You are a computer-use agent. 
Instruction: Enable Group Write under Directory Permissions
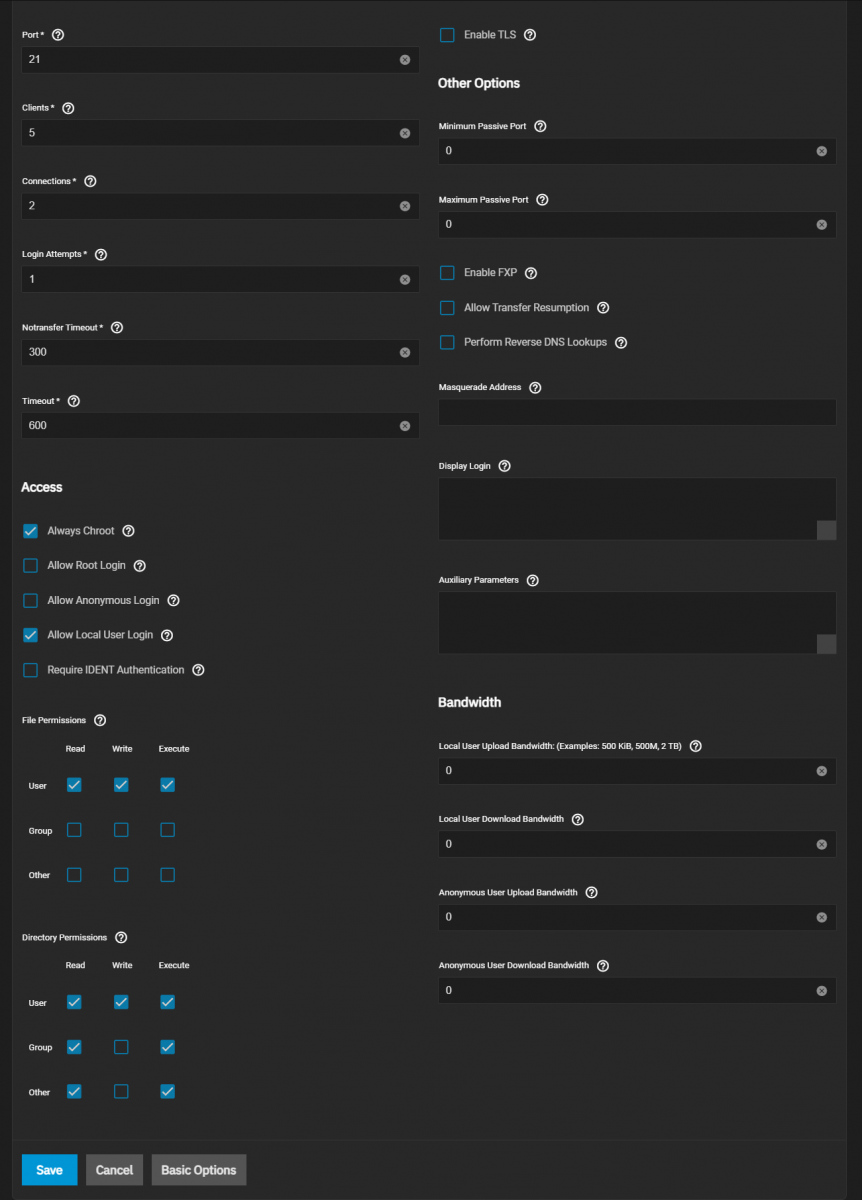coord(121,1047)
